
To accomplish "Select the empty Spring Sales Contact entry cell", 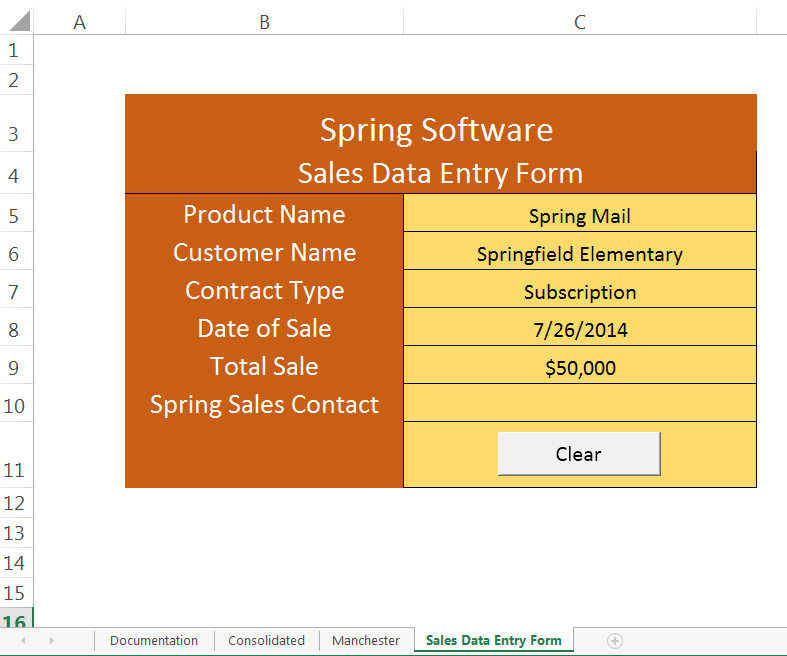I will (x=580, y=404).
